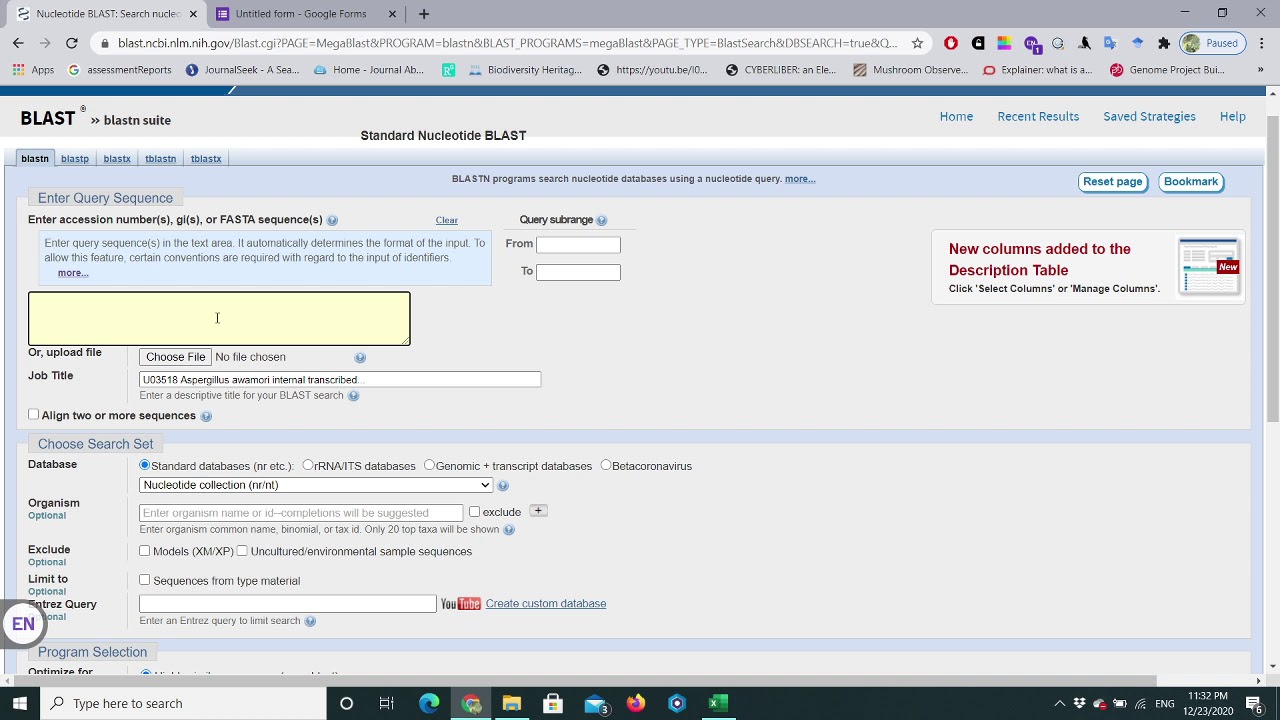Open help icon next to database dropdown
1280x720 pixels.
click(x=503, y=486)
